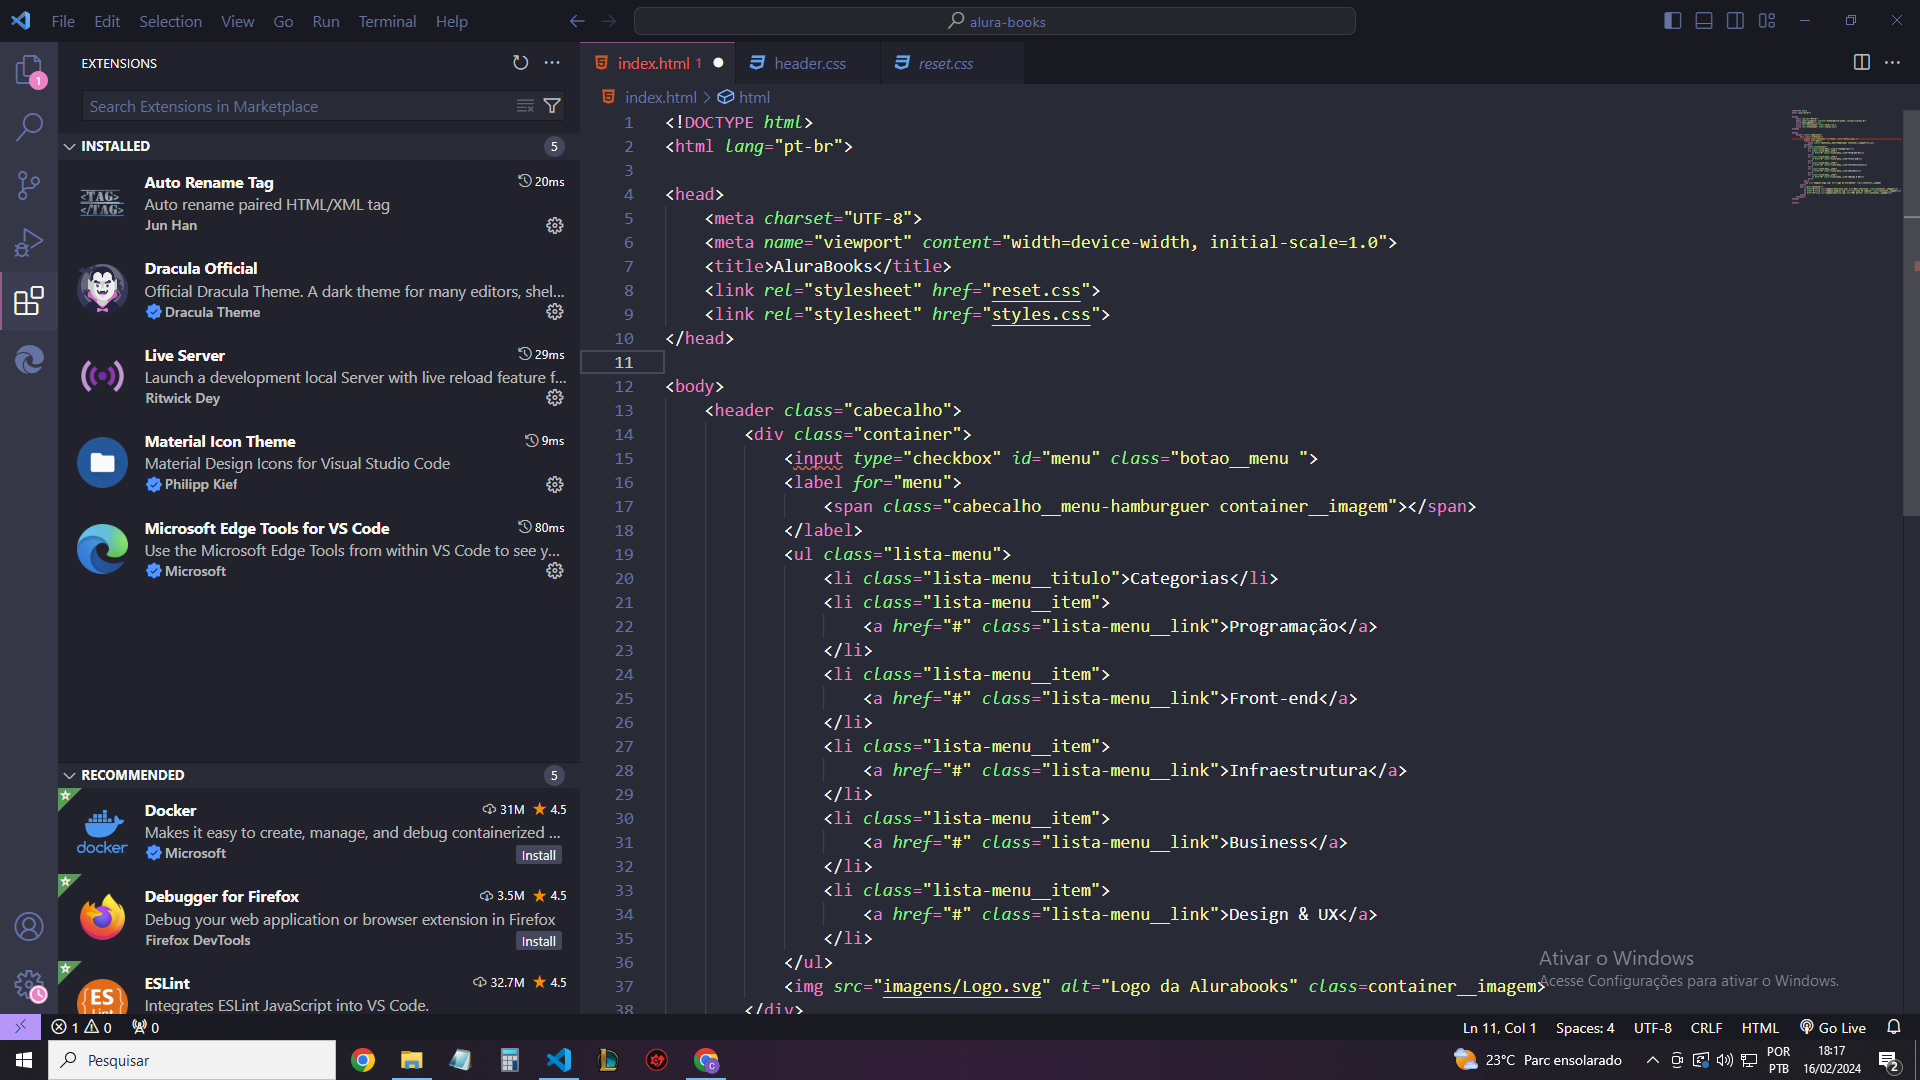Select the Extensions view icon

pos(29,300)
